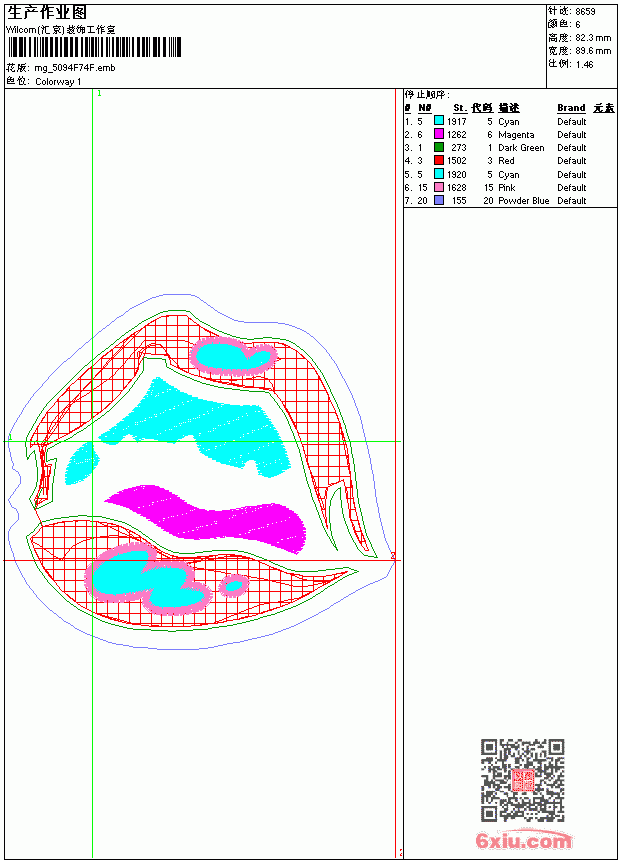
Task: Select the Dark Green row label
Action: [x=521, y=148]
